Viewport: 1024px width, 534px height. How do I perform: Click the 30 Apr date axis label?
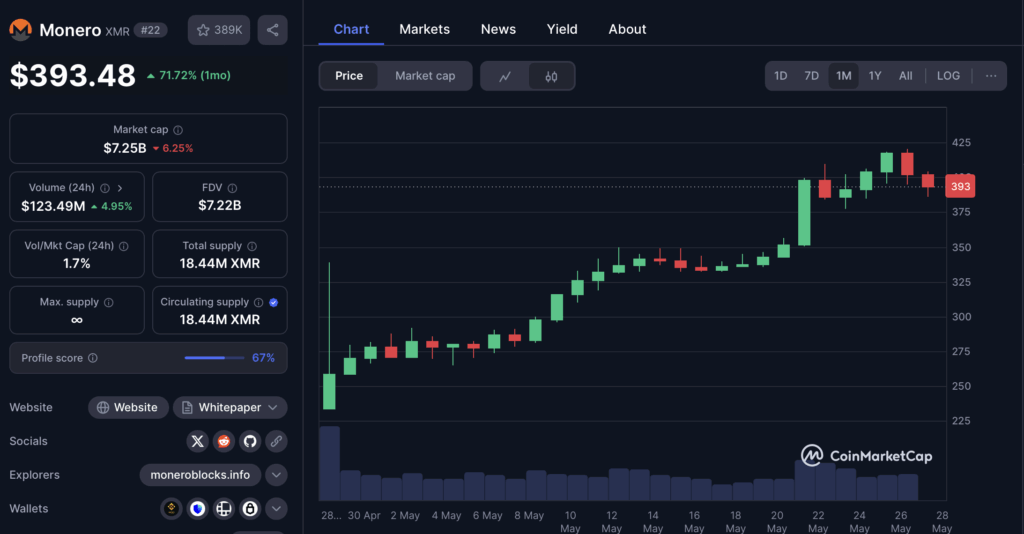(364, 515)
